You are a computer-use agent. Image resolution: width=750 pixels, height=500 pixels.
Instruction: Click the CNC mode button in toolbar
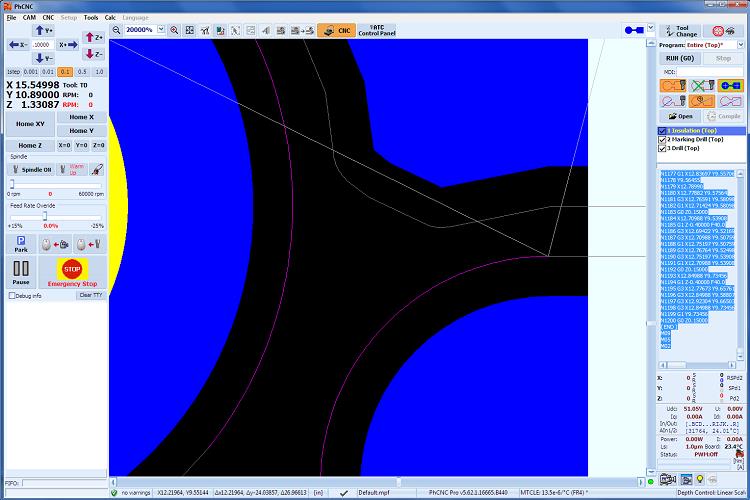point(337,31)
